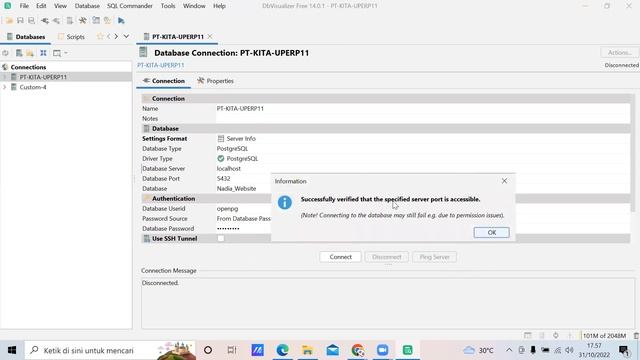Screen dimensions: 640x360
Task: Toggle the Use SSH Tunnel checkbox
Action: (221, 238)
